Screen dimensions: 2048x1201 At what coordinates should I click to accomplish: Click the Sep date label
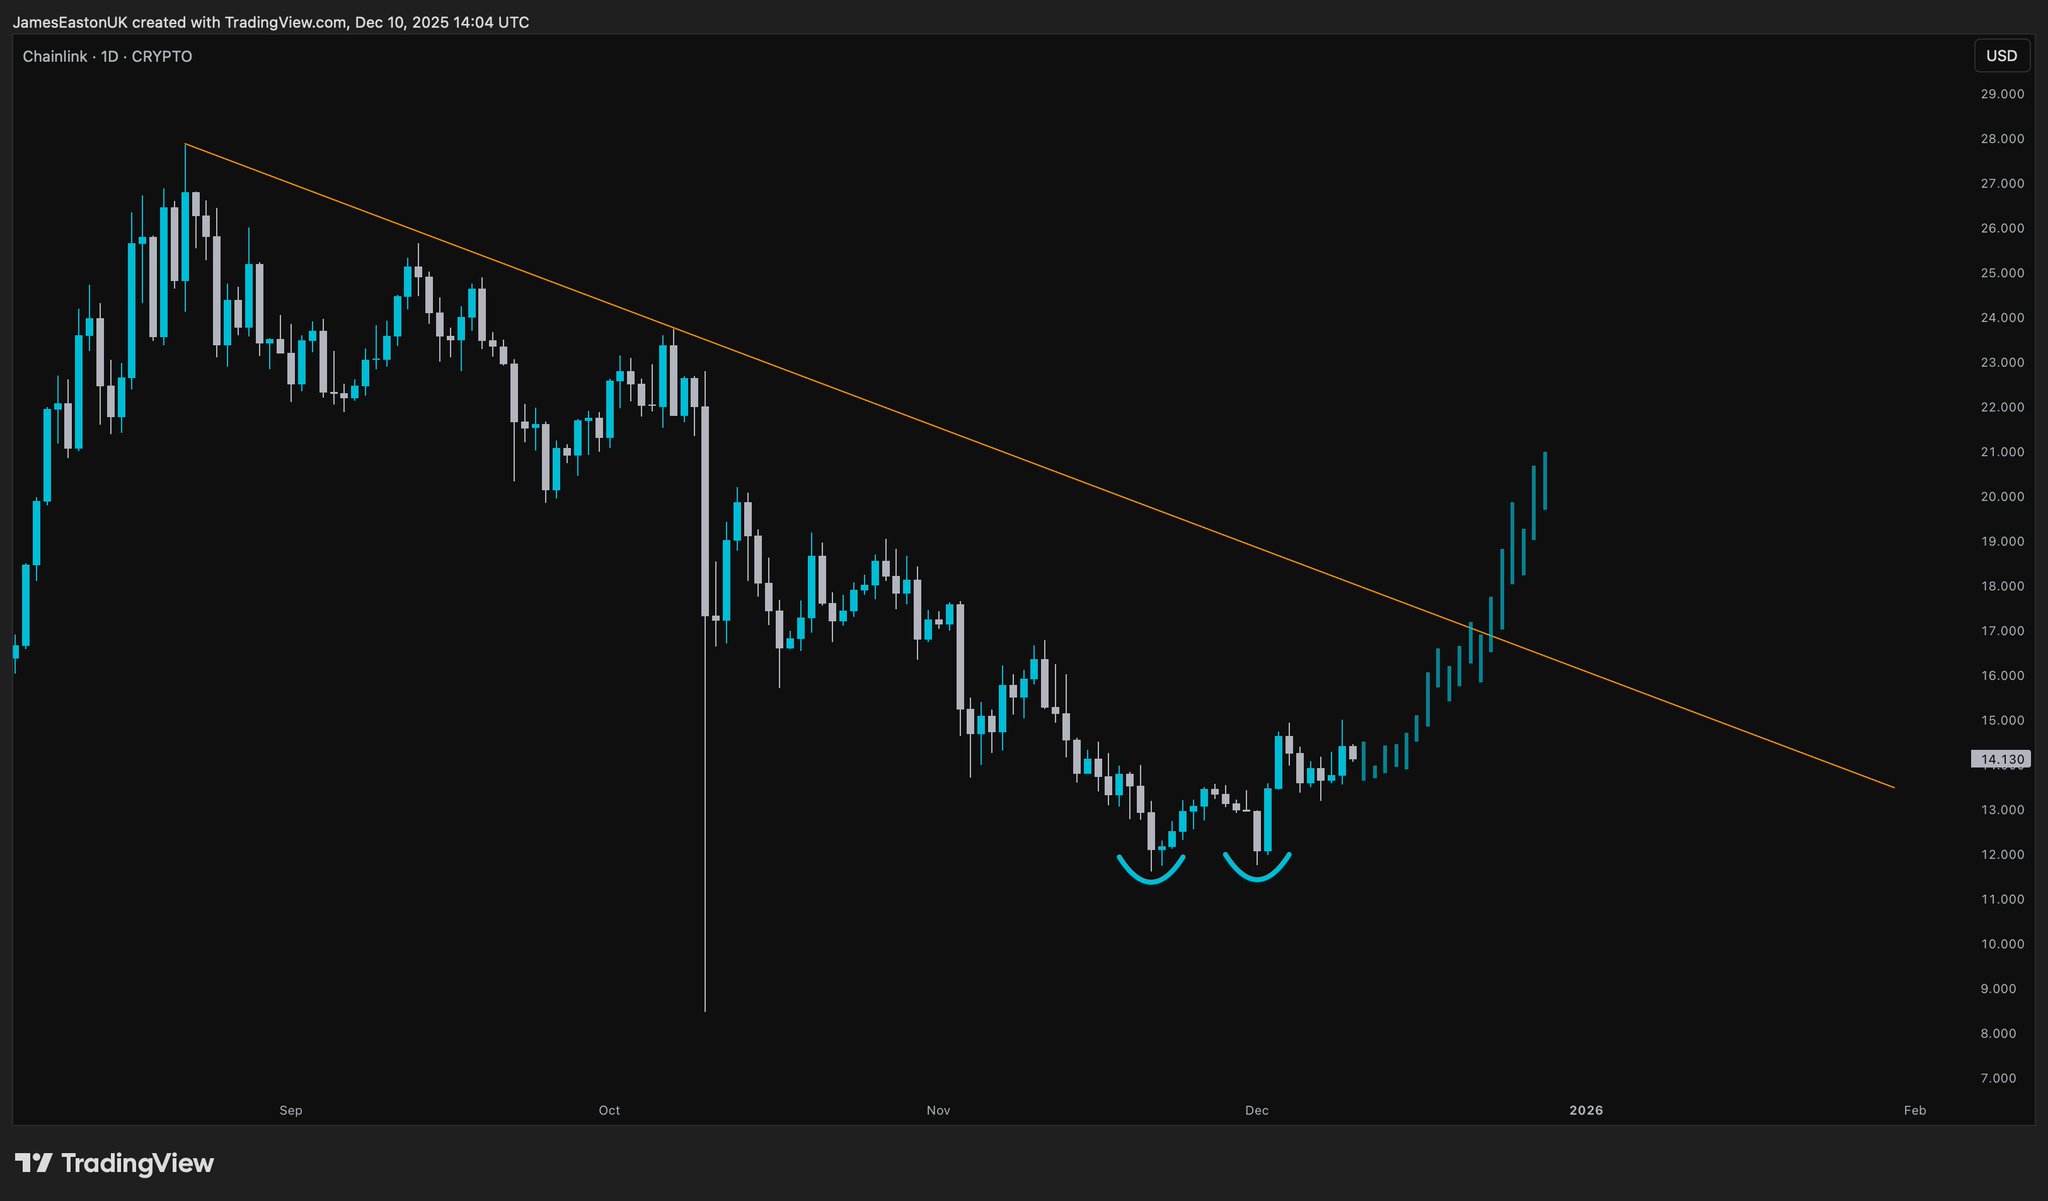tap(291, 1110)
